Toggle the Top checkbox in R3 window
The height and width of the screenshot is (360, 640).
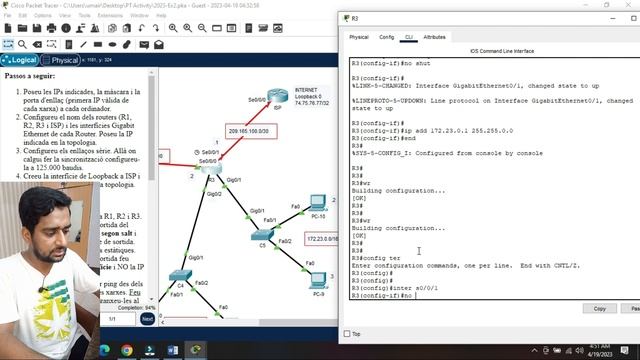pyautogui.click(x=347, y=333)
